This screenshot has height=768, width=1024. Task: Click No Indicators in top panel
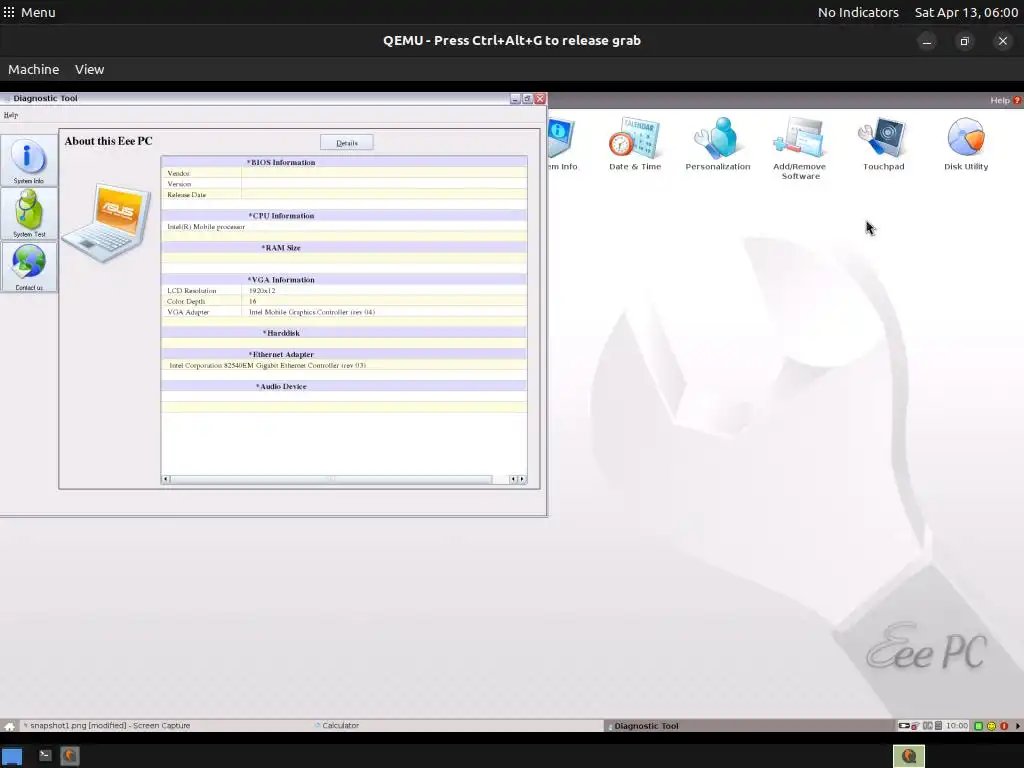(x=858, y=12)
